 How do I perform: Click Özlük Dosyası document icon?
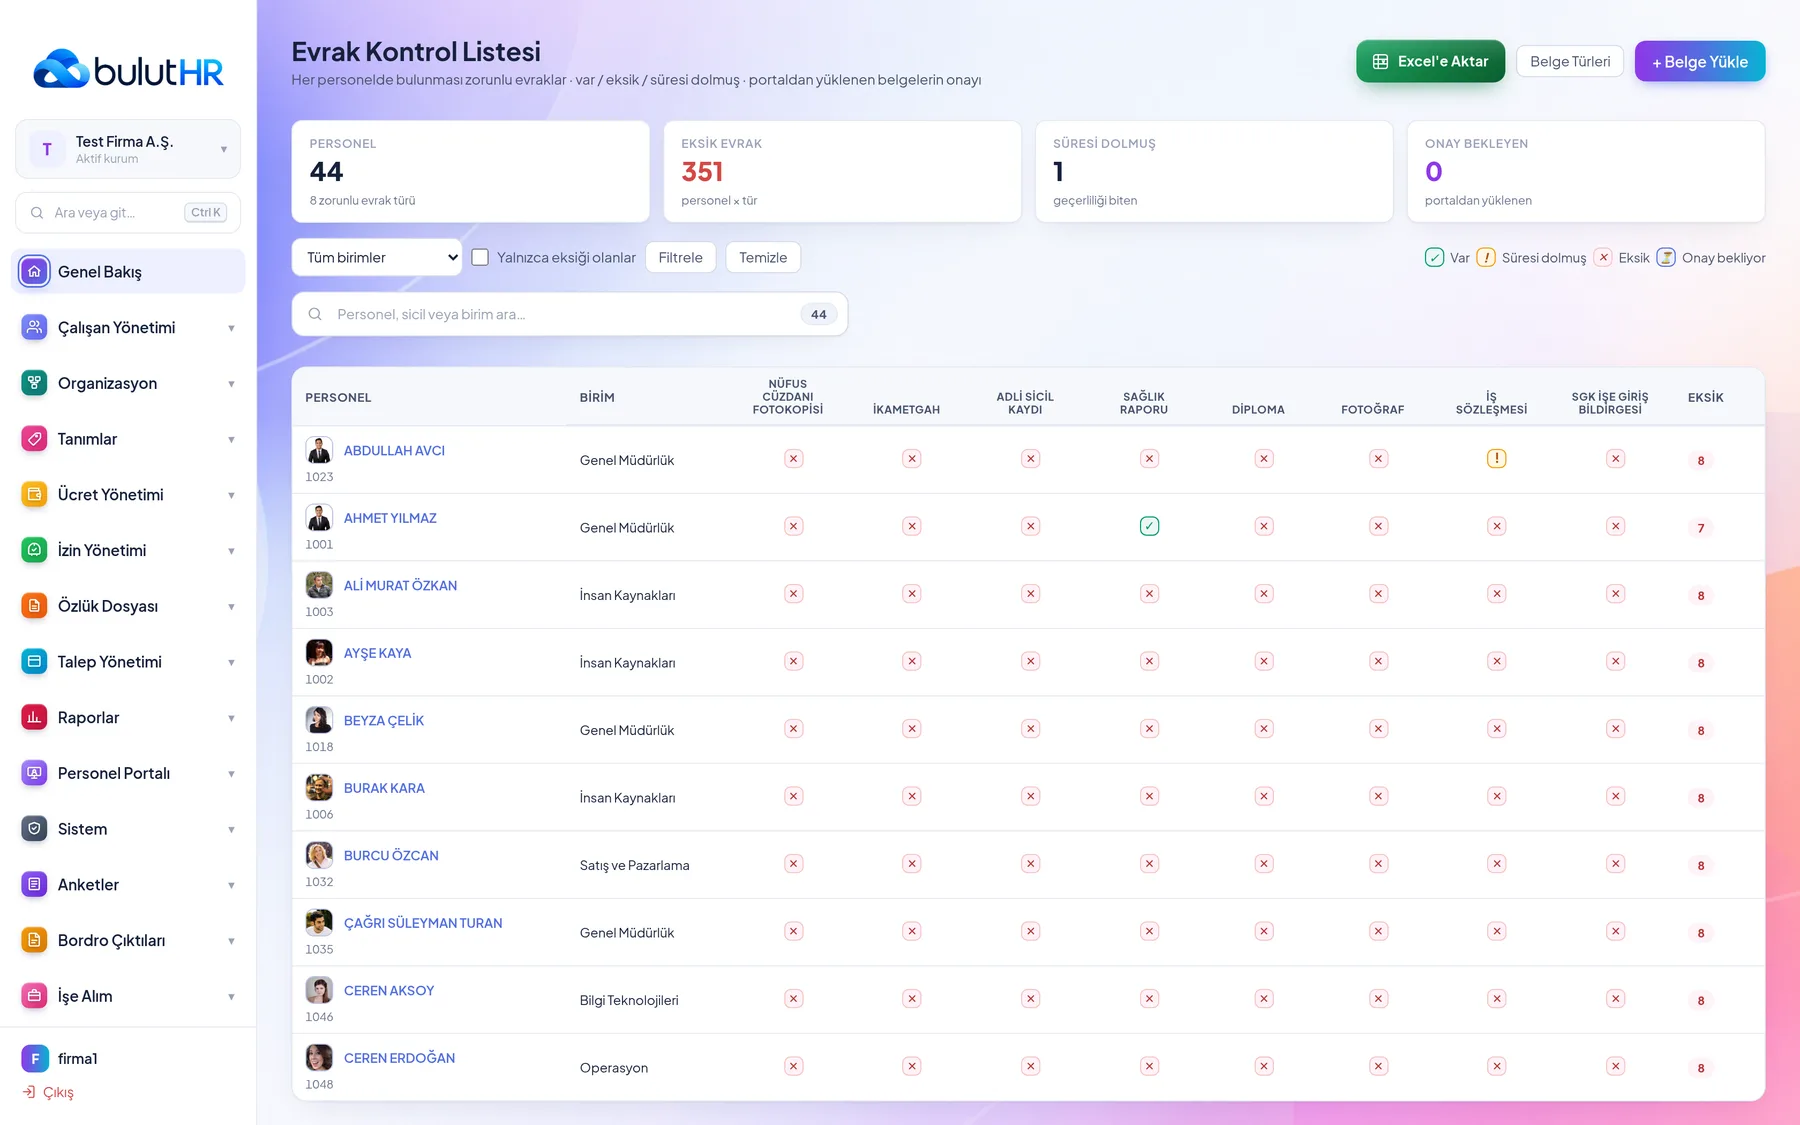pos(34,606)
